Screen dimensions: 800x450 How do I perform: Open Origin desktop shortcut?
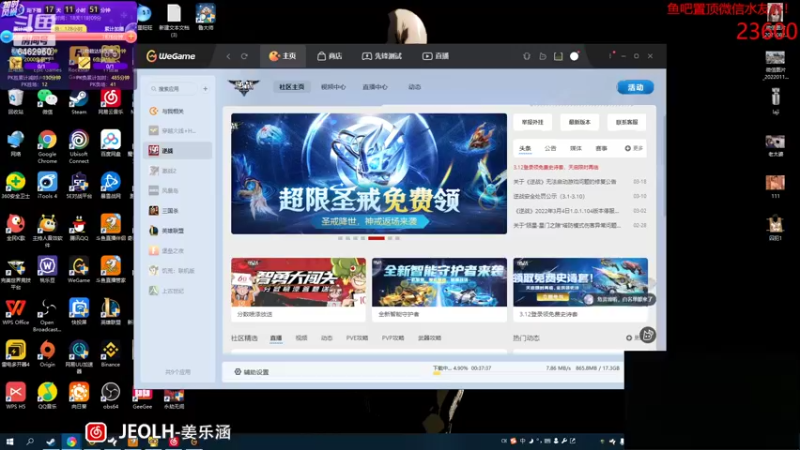[x=47, y=354]
